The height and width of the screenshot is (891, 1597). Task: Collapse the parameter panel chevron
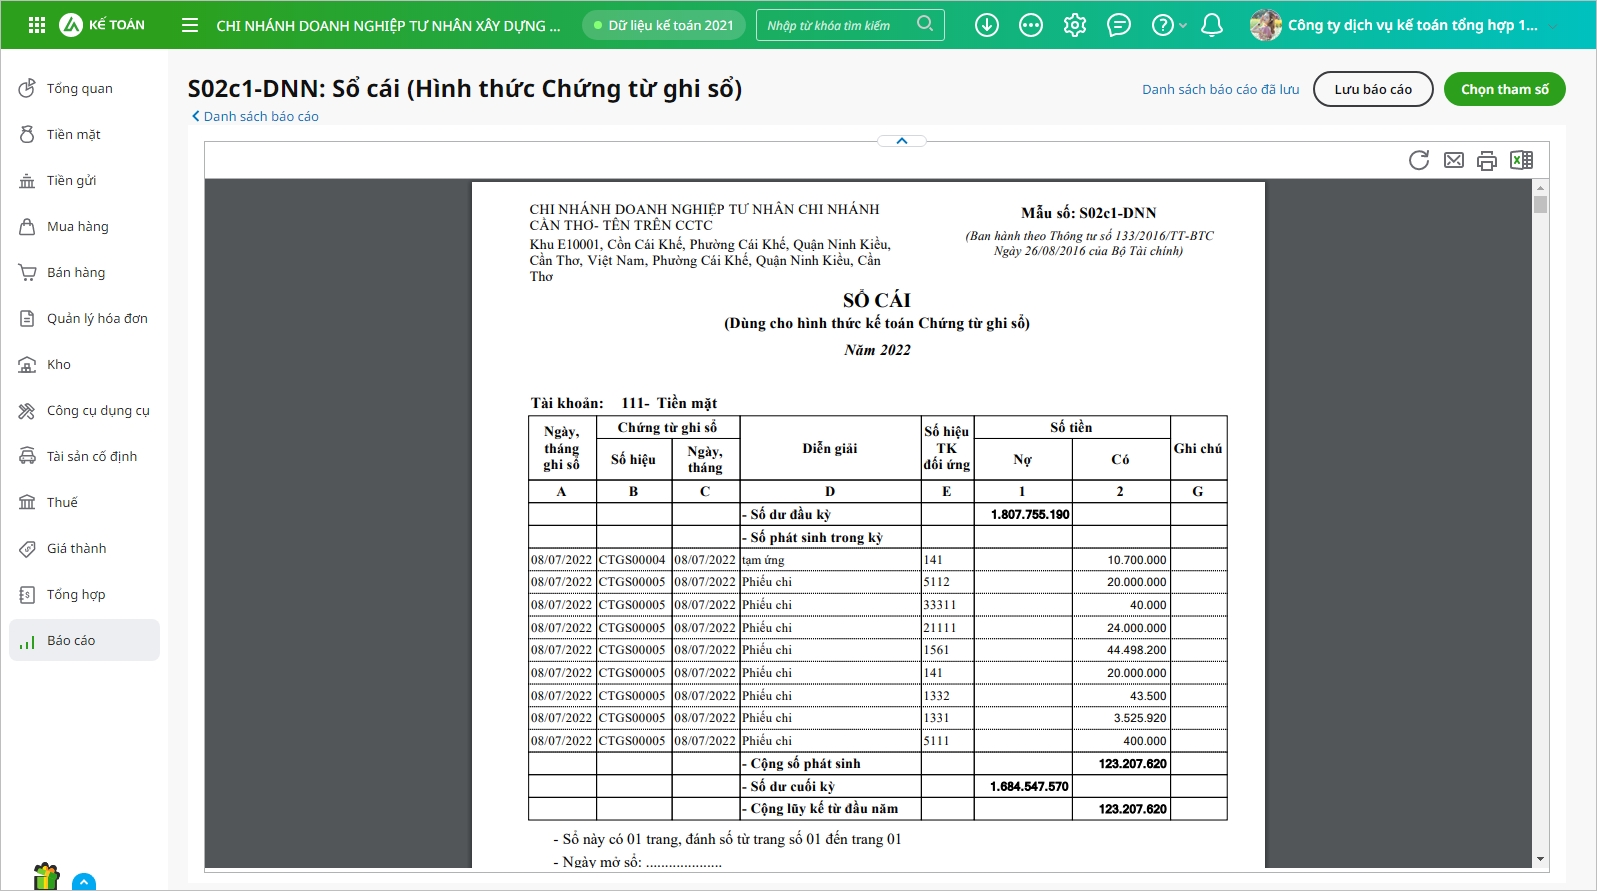(x=902, y=141)
